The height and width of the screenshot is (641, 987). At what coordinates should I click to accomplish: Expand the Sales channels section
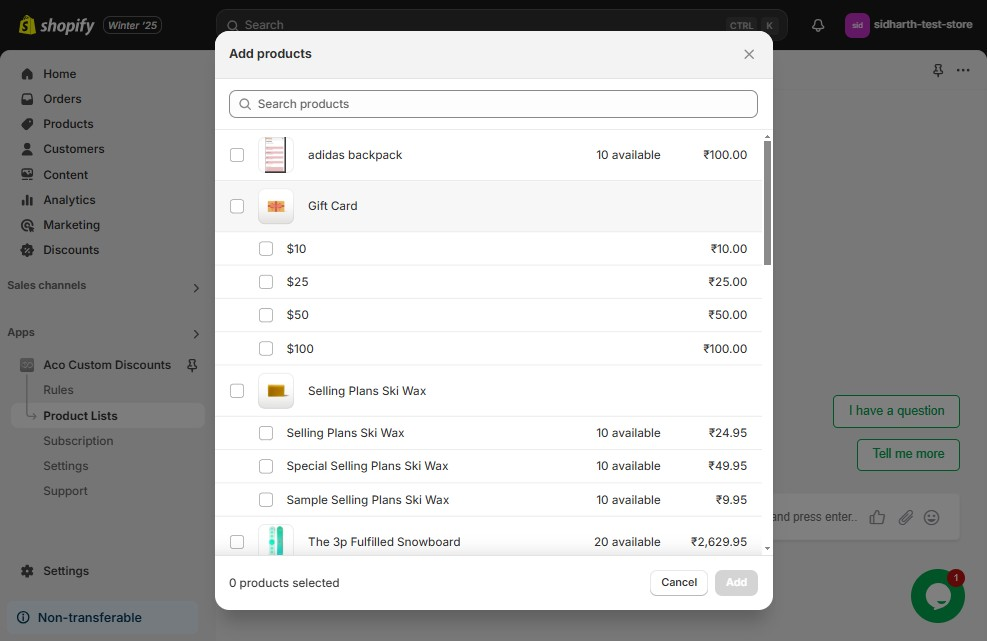(x=196, y=288)
